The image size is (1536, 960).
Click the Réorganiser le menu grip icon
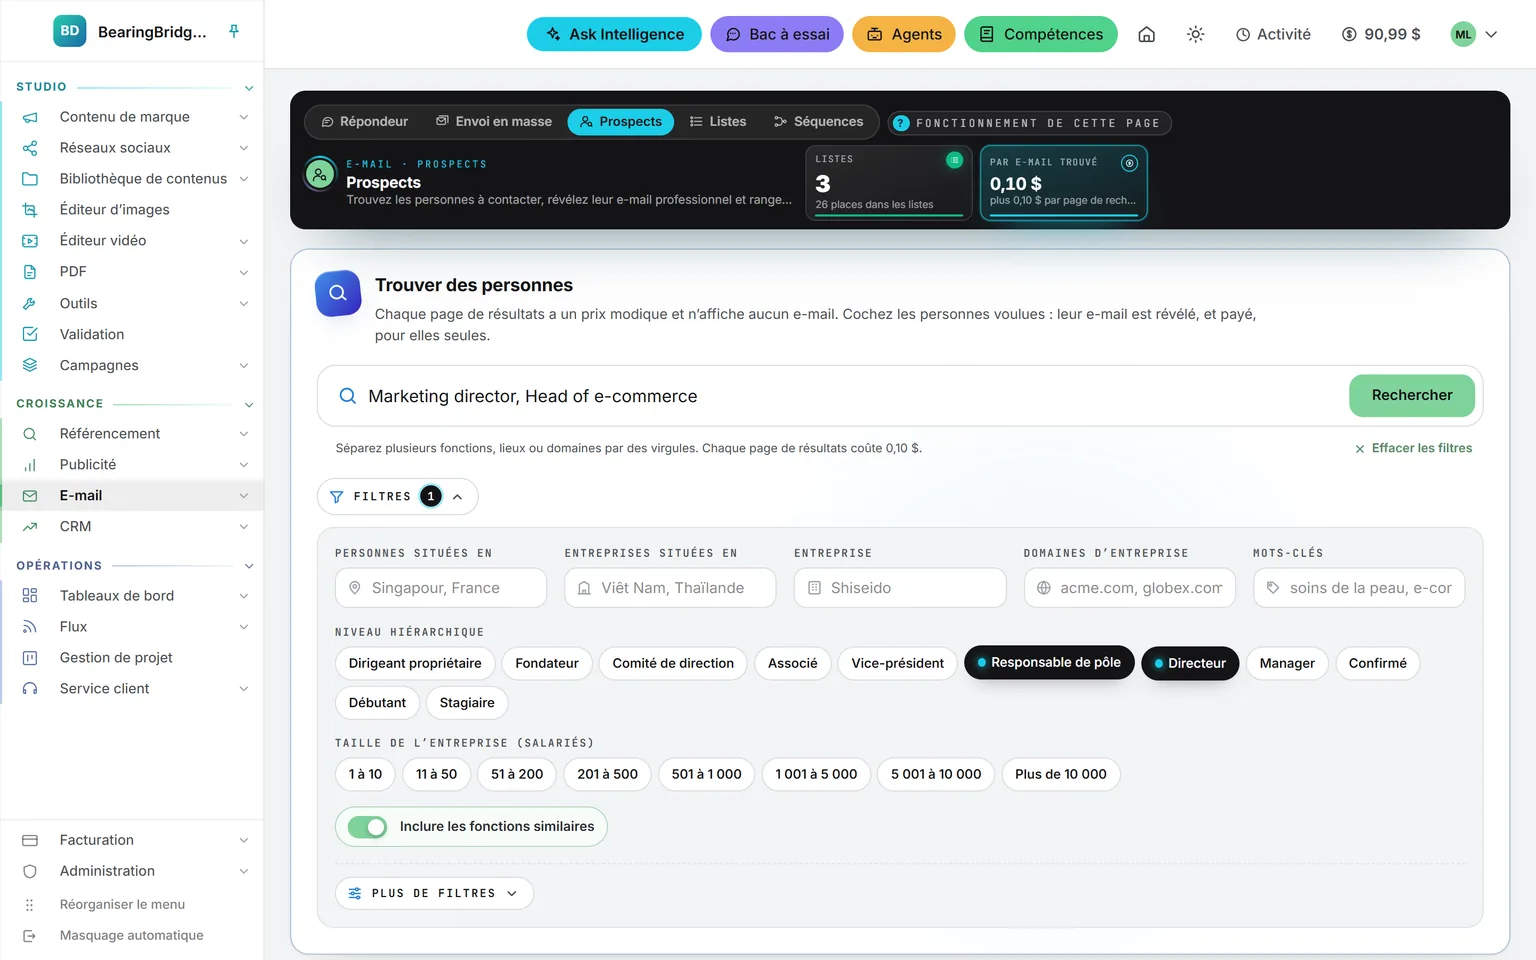(x=30, y=904)
